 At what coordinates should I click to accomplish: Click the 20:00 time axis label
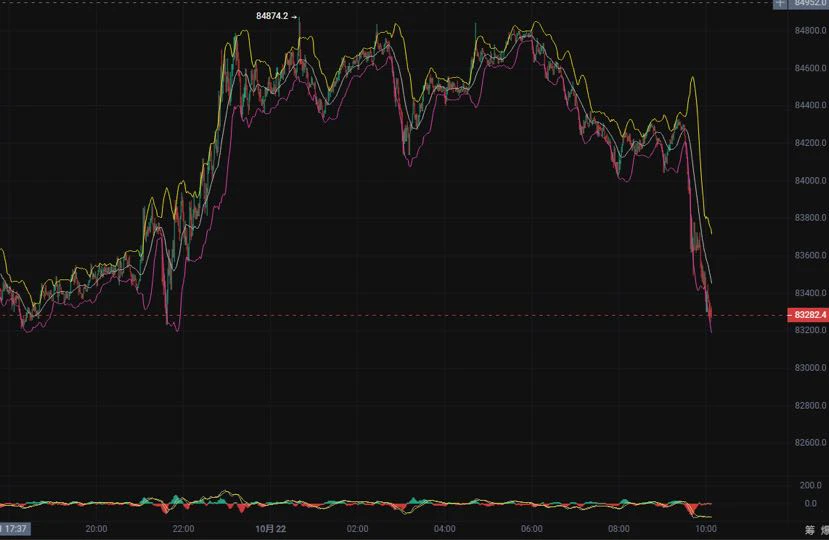point(96,529)
